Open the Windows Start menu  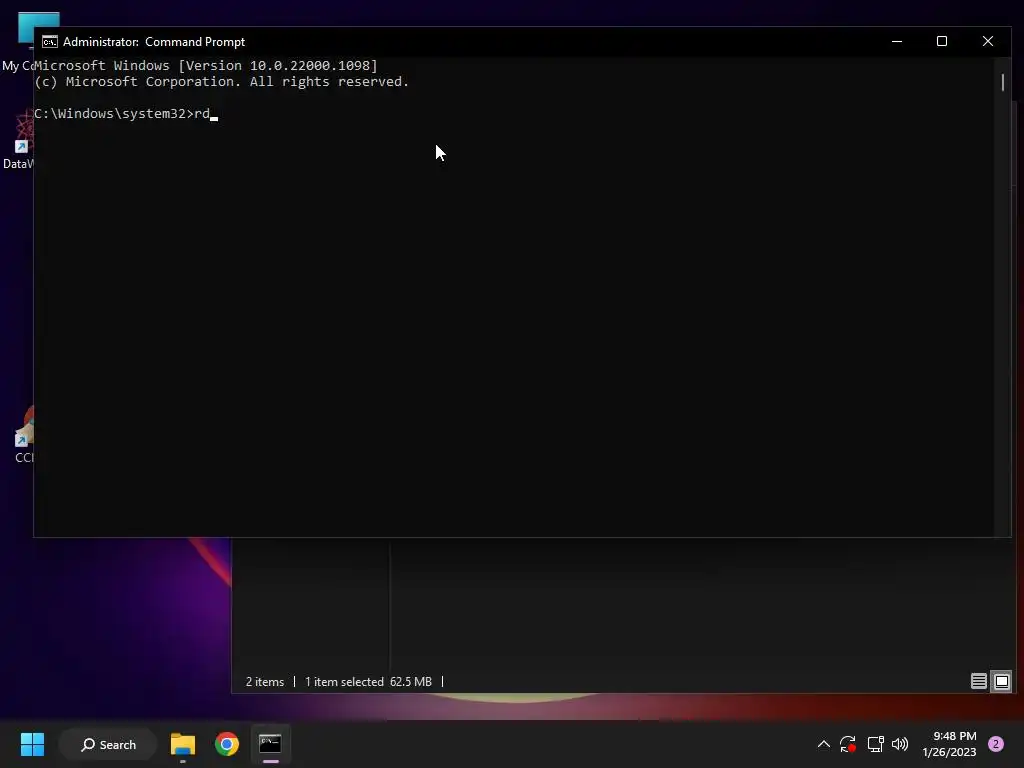(x=32, y=744)
